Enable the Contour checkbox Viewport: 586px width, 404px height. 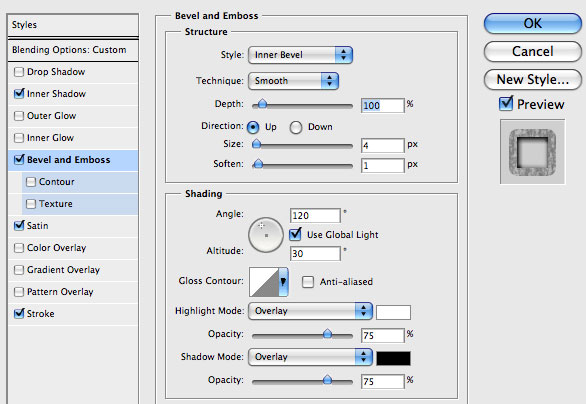31,182
